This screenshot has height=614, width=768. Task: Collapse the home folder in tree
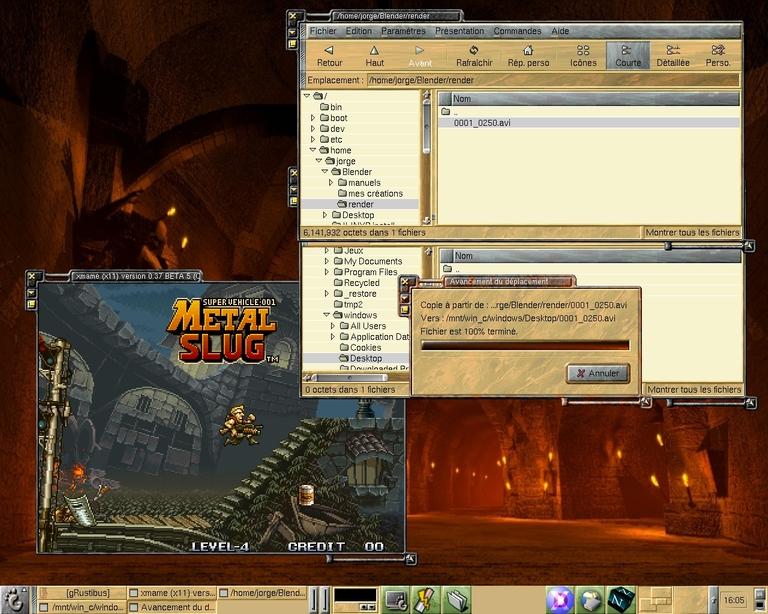(x=313, y=150)
